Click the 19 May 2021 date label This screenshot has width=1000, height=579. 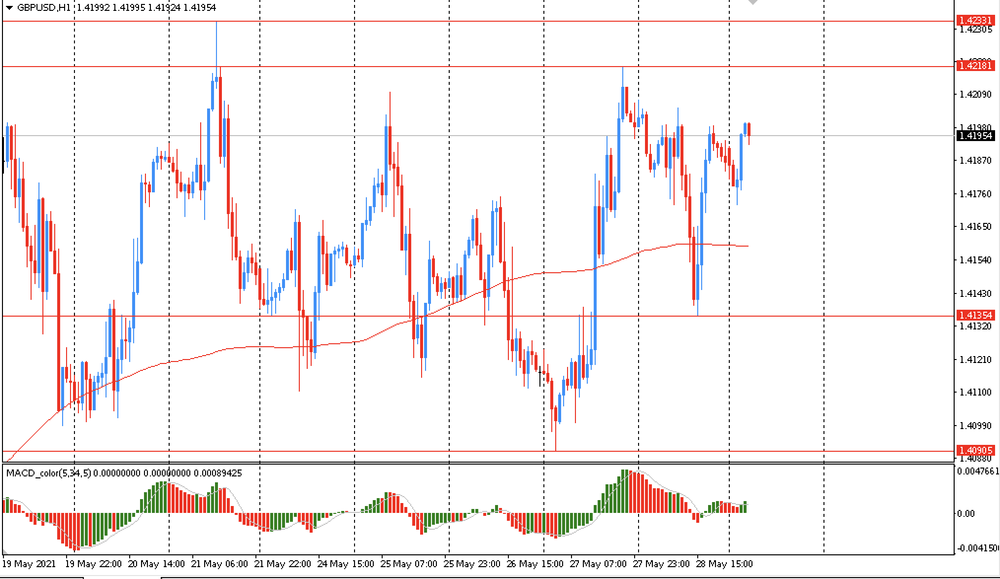[x=29, y=564]
